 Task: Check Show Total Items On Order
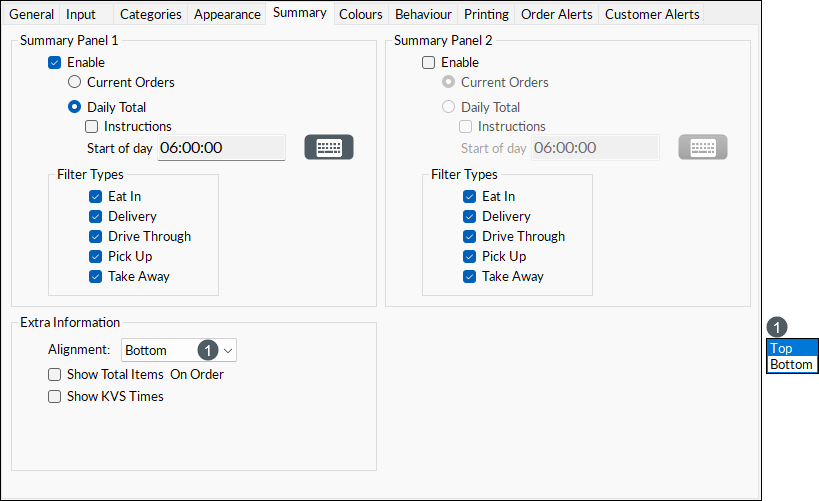coord(54,375)
